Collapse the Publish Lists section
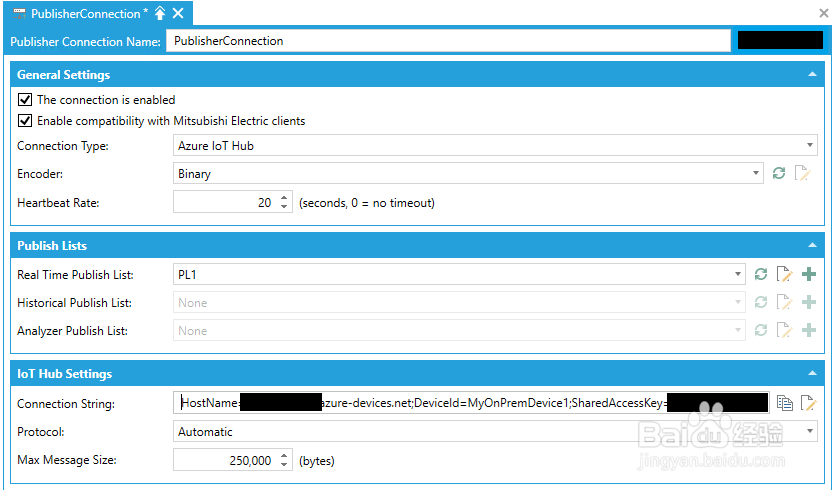Viewport: 832px width, 490px height. pos(812,245)
